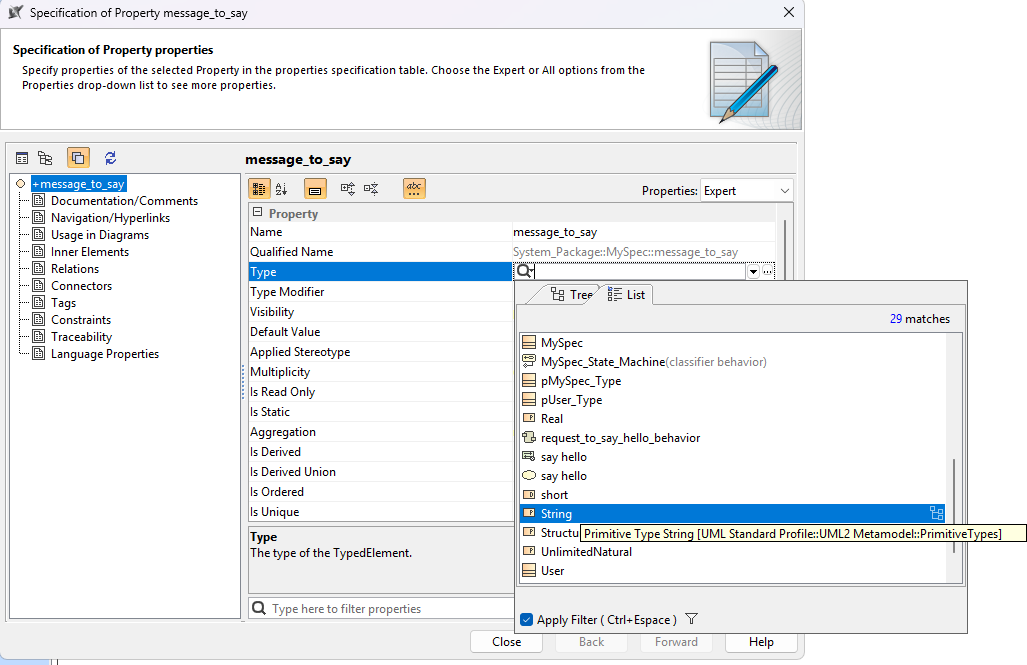Switch to the List tab

(626, 294)
